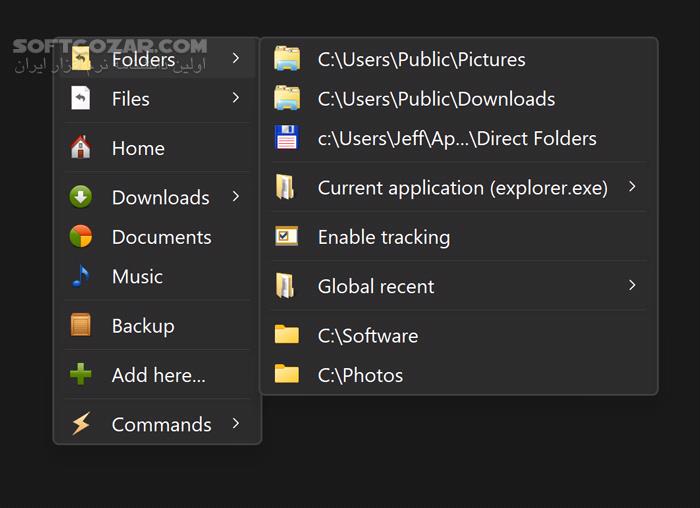Click the red house Home icon

pos(81,147)
